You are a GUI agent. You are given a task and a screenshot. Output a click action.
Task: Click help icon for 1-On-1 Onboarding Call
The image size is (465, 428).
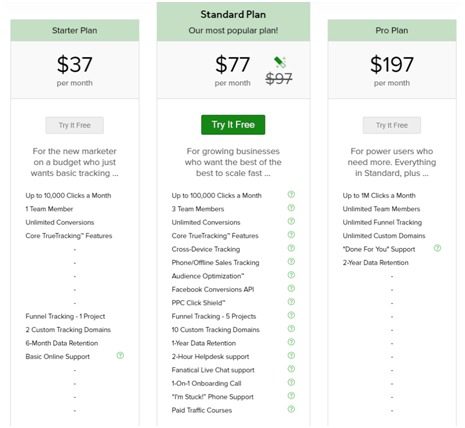pos(291,382)
